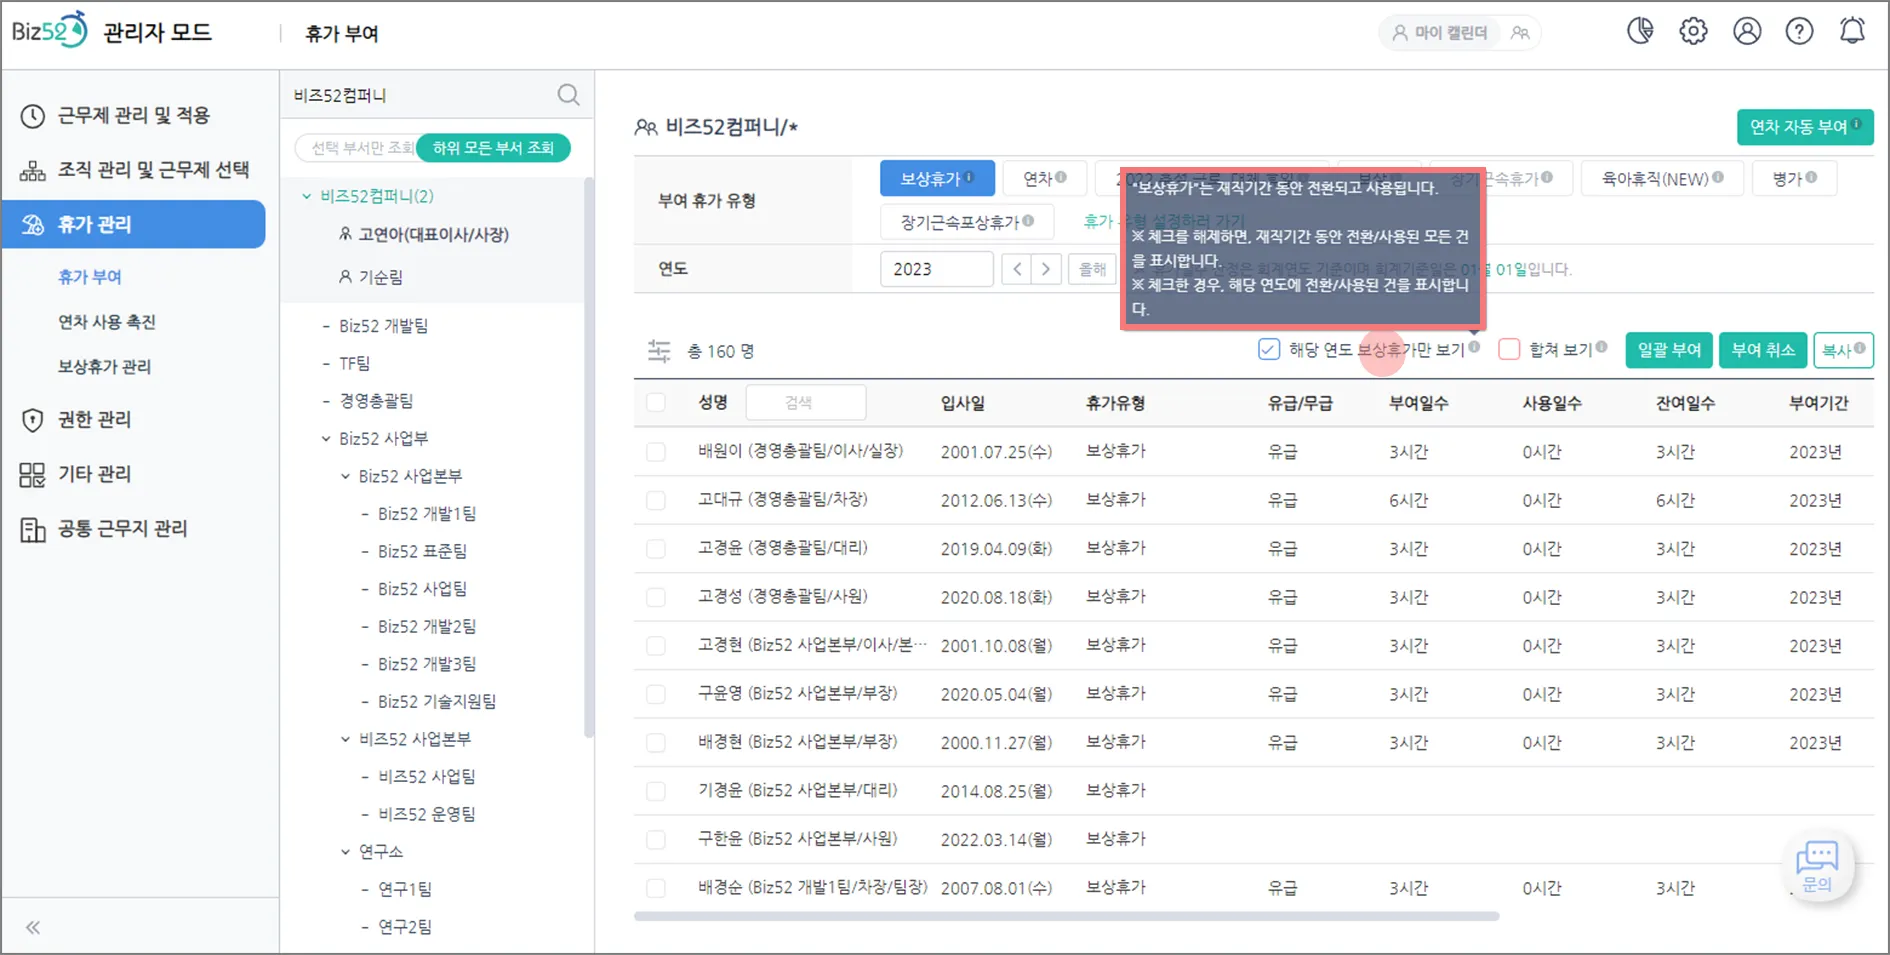Screen dimensions: 1890x955
Task: Collapse the 연구소 tree node chevron
Action: click(x=346, y=852)
